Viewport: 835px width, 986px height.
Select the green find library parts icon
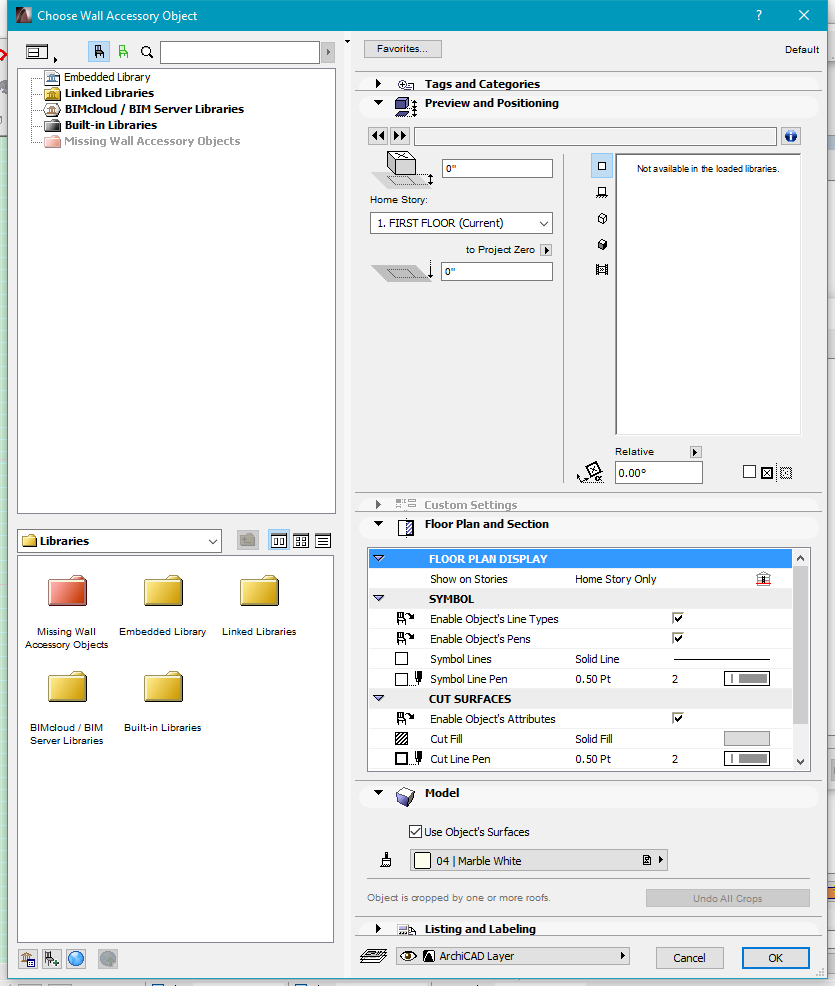123,52
